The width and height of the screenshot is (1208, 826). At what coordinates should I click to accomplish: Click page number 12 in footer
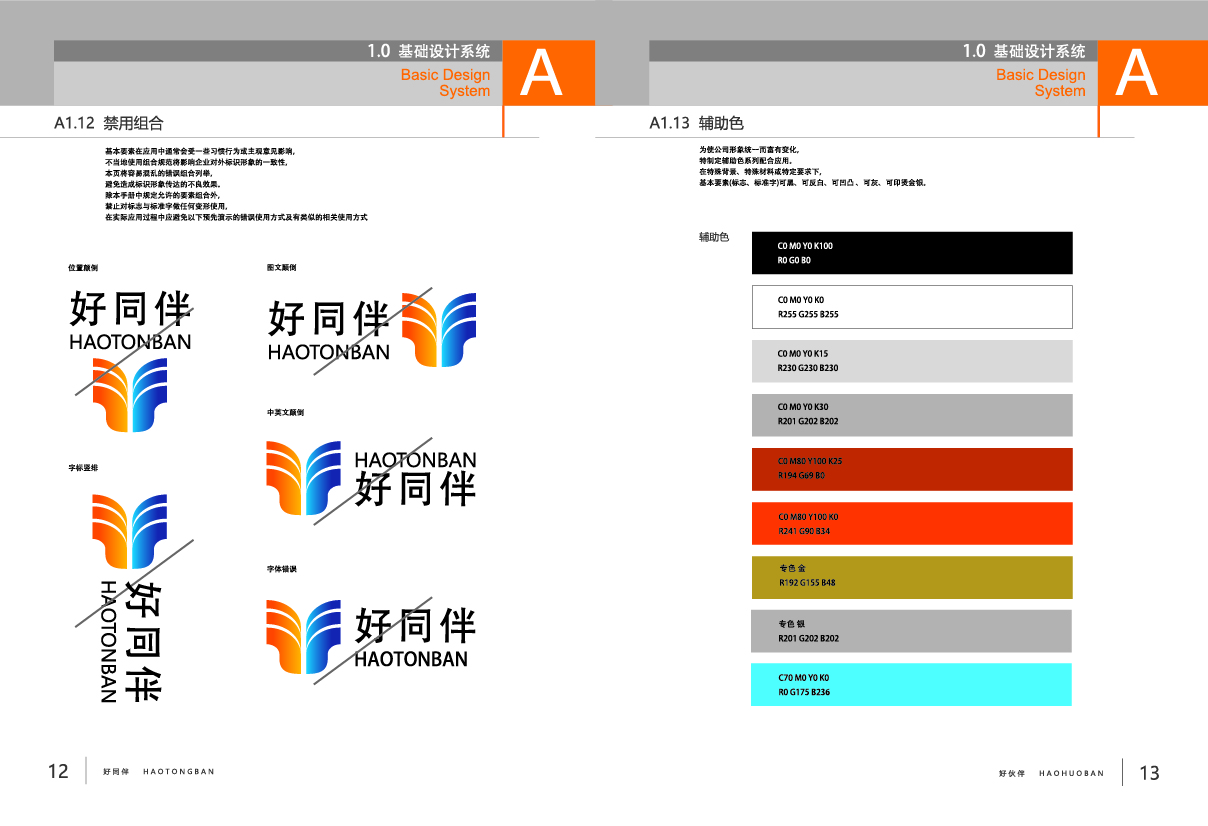pos(59,771)
